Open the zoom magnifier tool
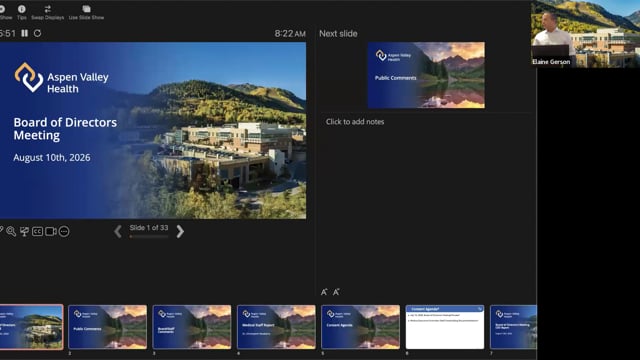Image resolution: width=640 pixels, height=360 pixels. [x=11, y=231]
